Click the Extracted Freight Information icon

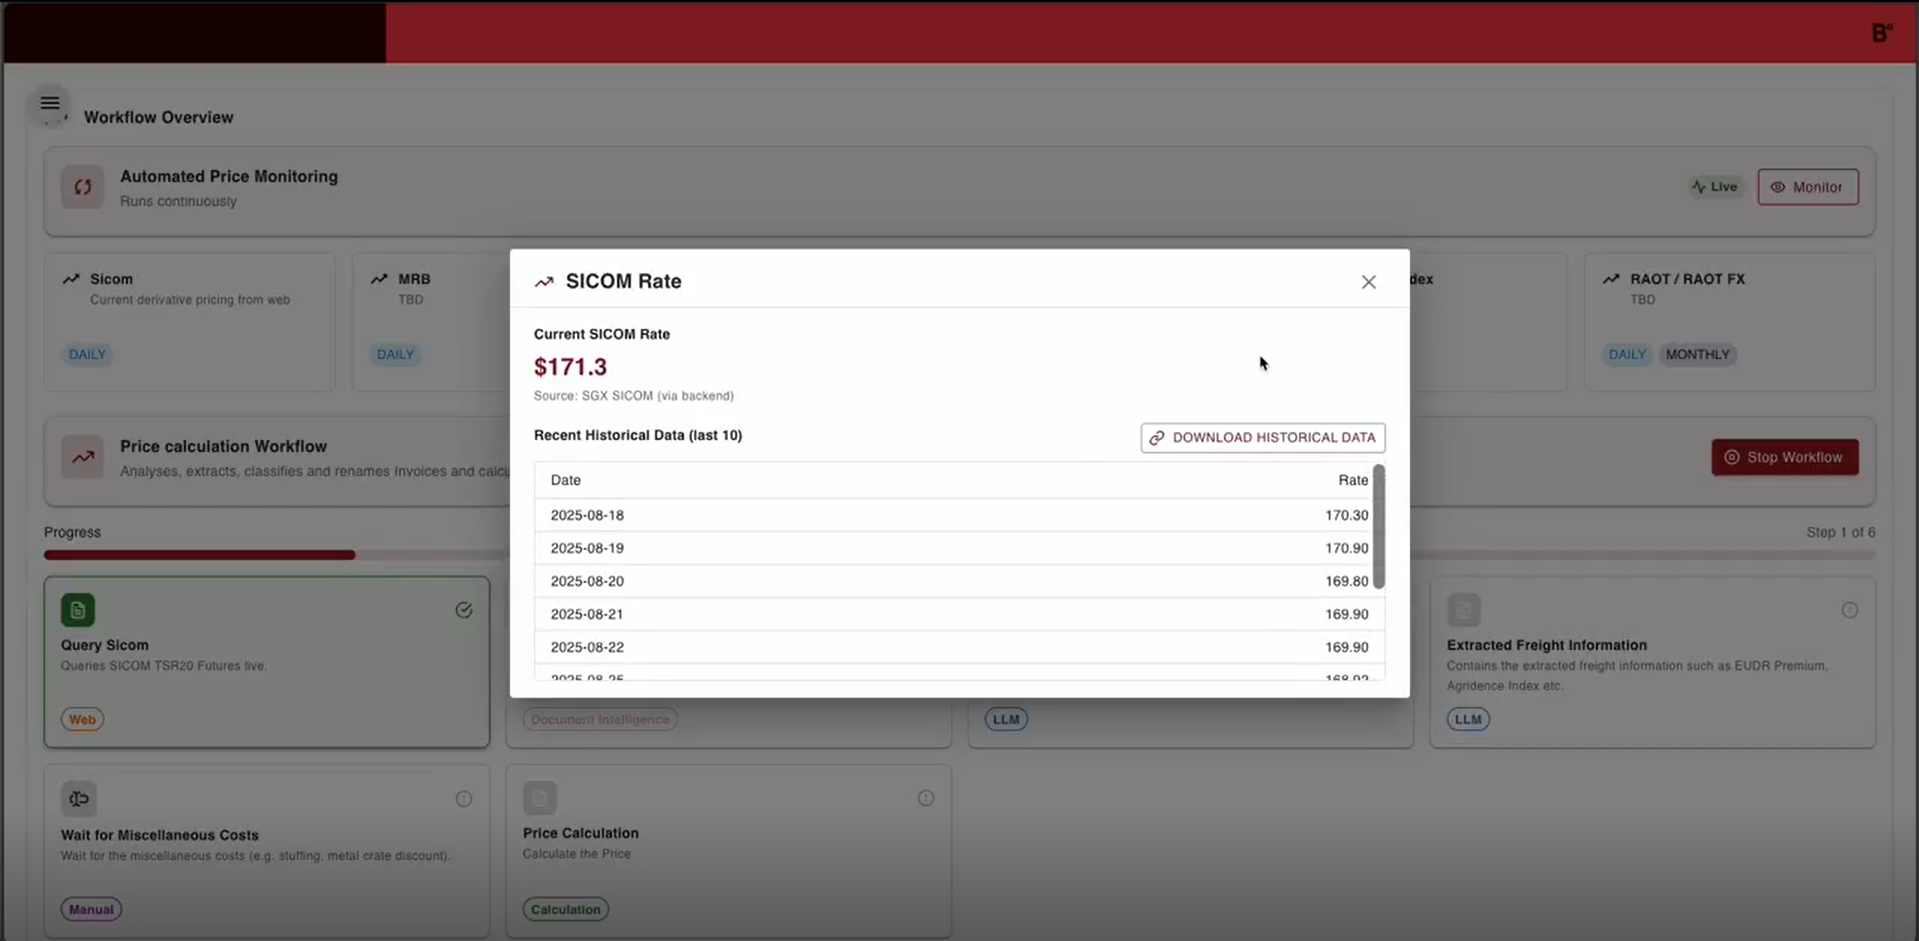1463,610
